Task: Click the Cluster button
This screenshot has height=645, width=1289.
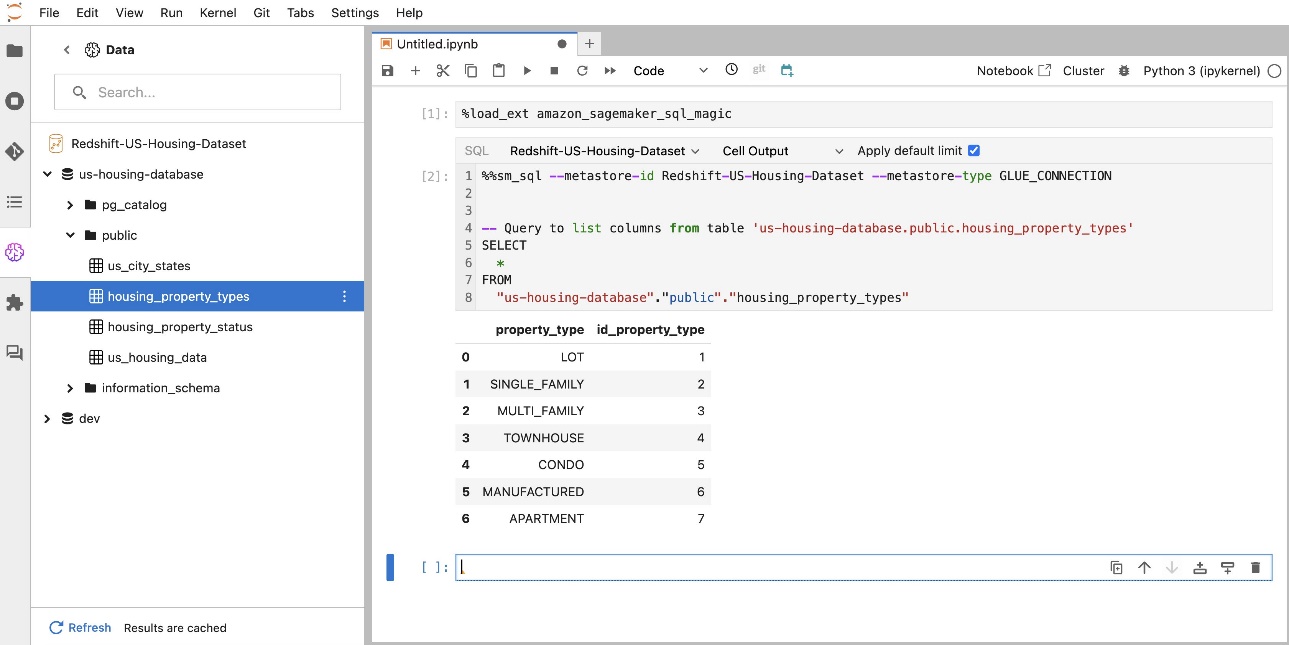Action: [1084, 71]
